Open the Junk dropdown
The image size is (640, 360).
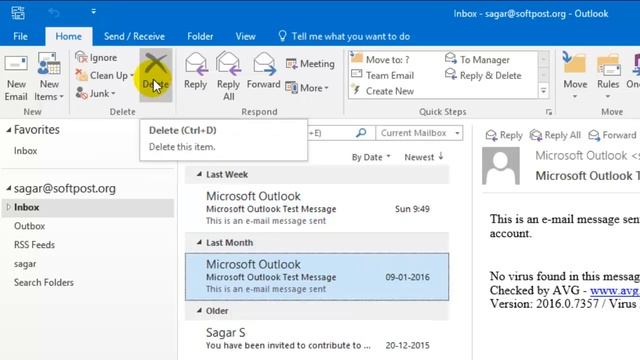coord(96,93)
